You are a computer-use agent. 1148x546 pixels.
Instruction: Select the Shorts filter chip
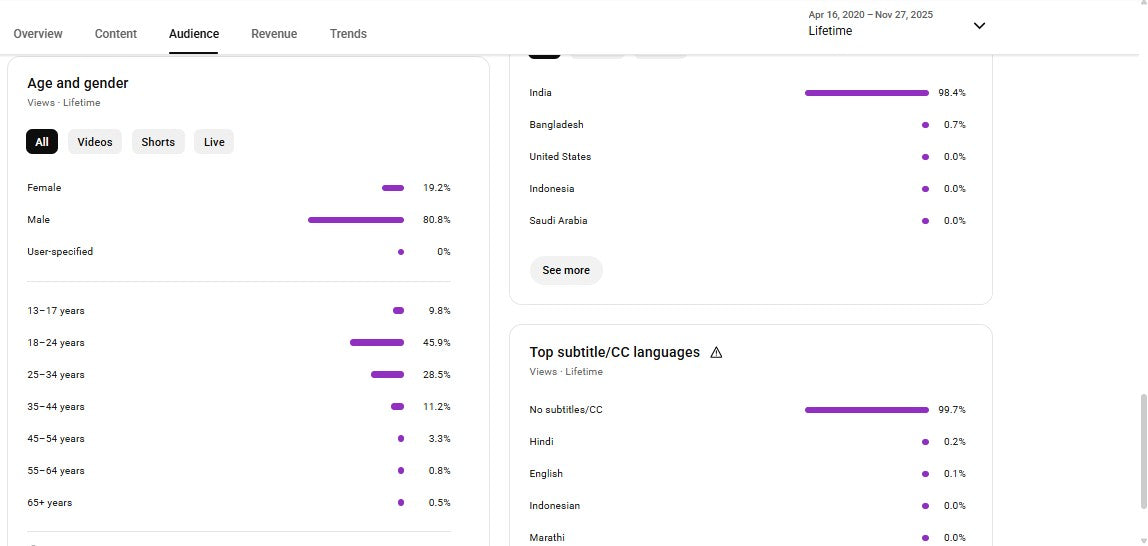coord(158,142)
